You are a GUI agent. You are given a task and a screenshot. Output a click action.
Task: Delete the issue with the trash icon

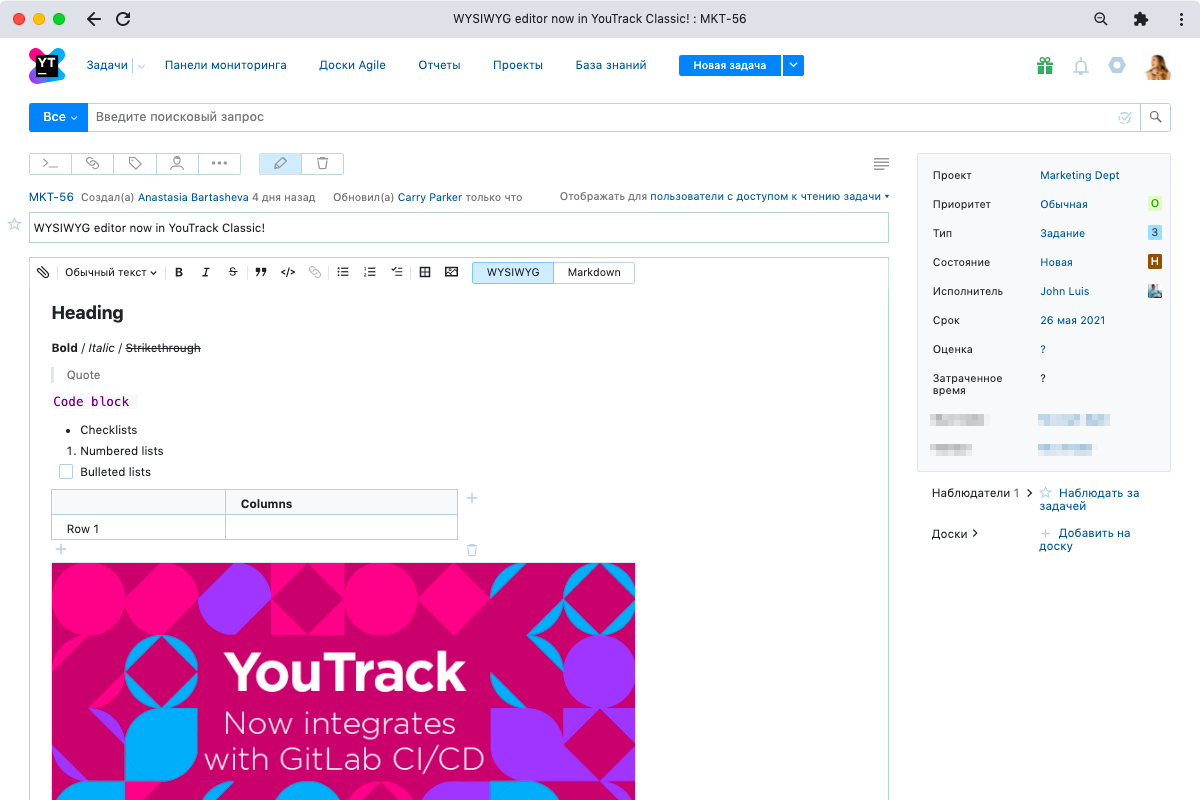[322, 163]
